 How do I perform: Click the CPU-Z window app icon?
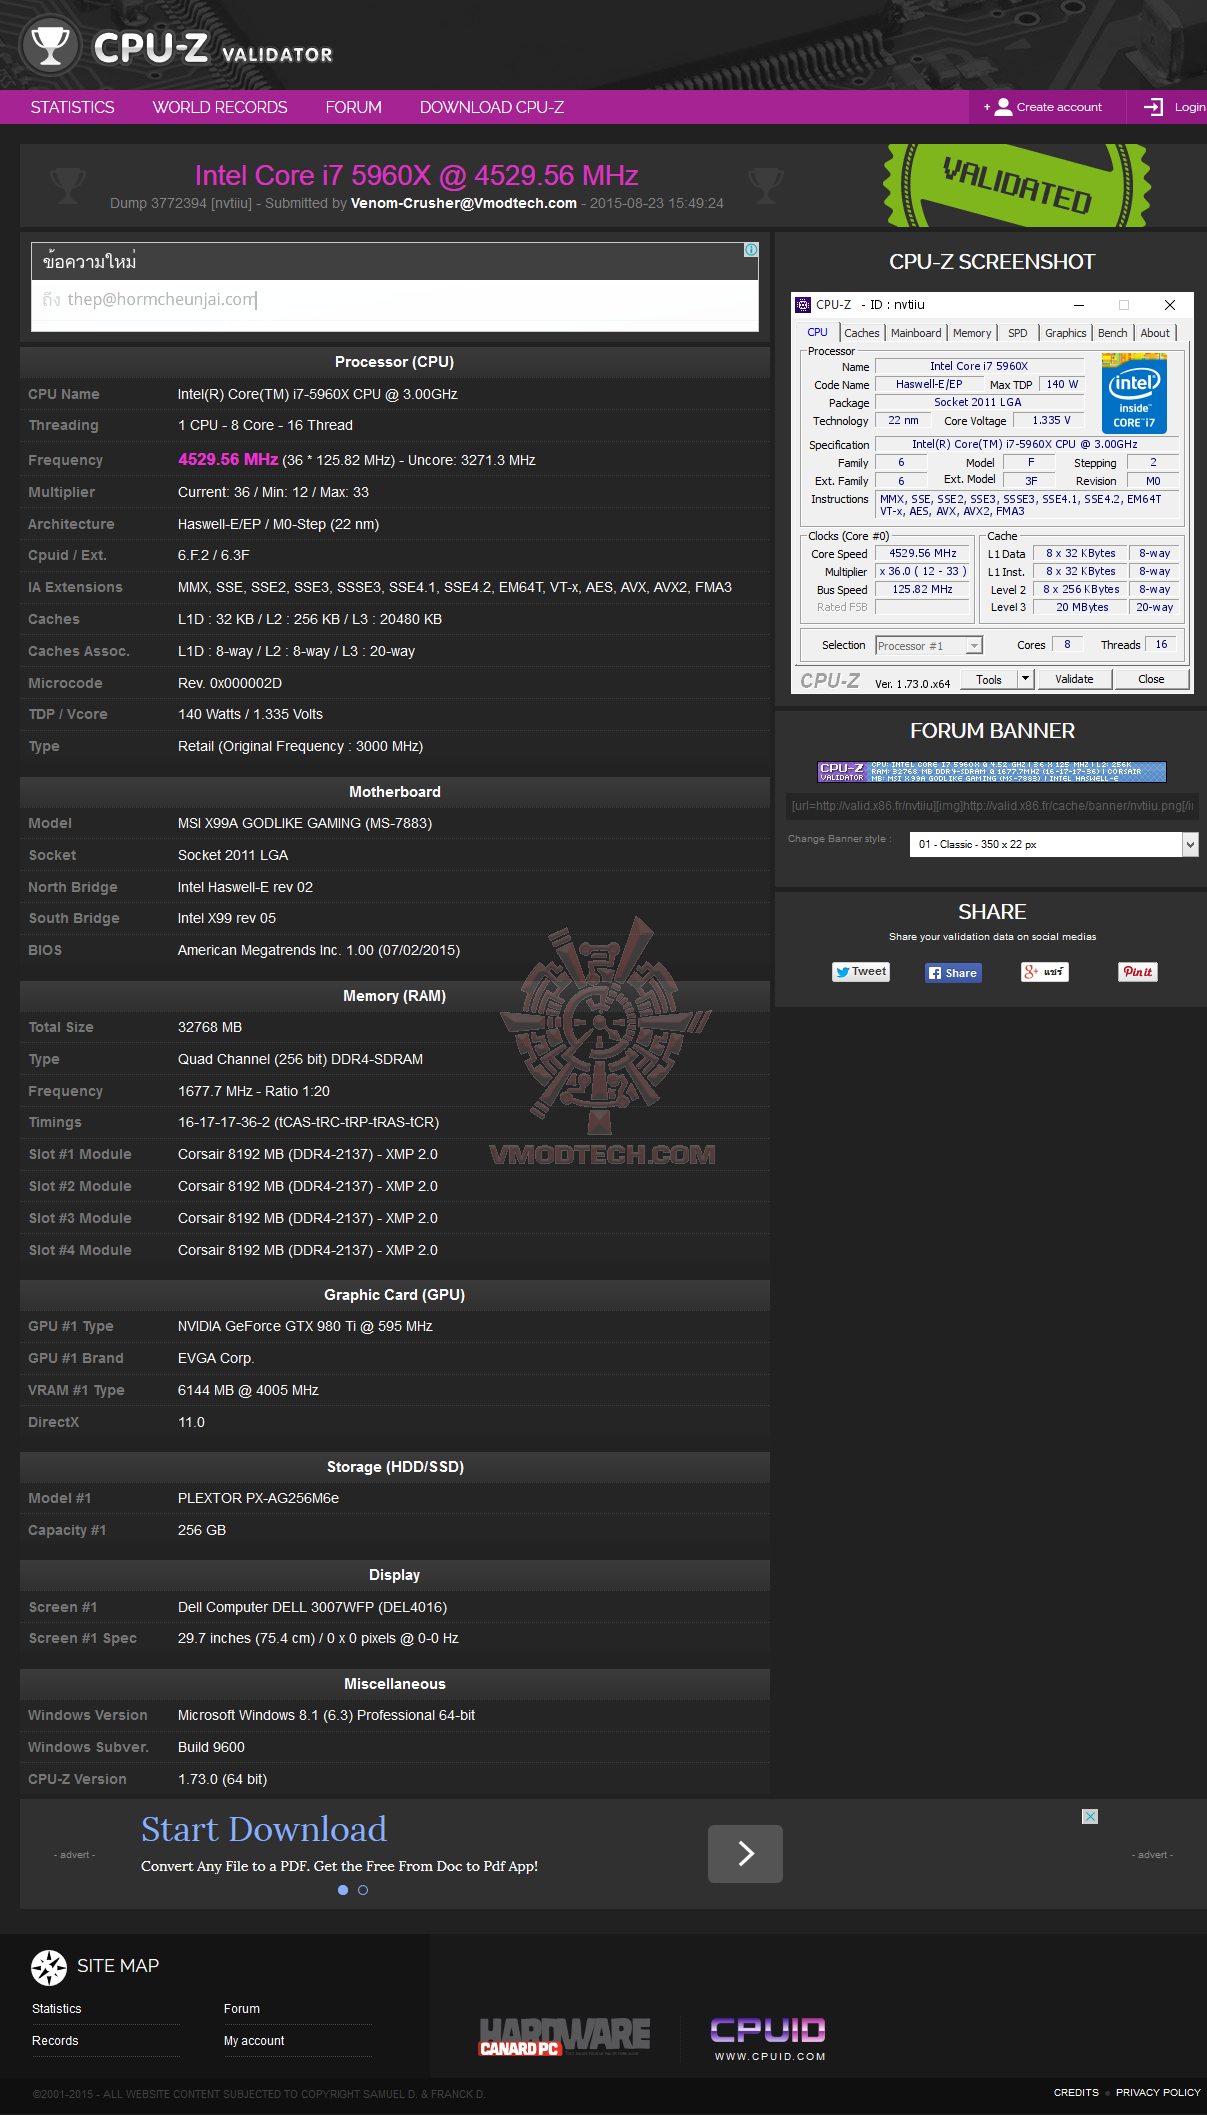[x=803, y=305]
